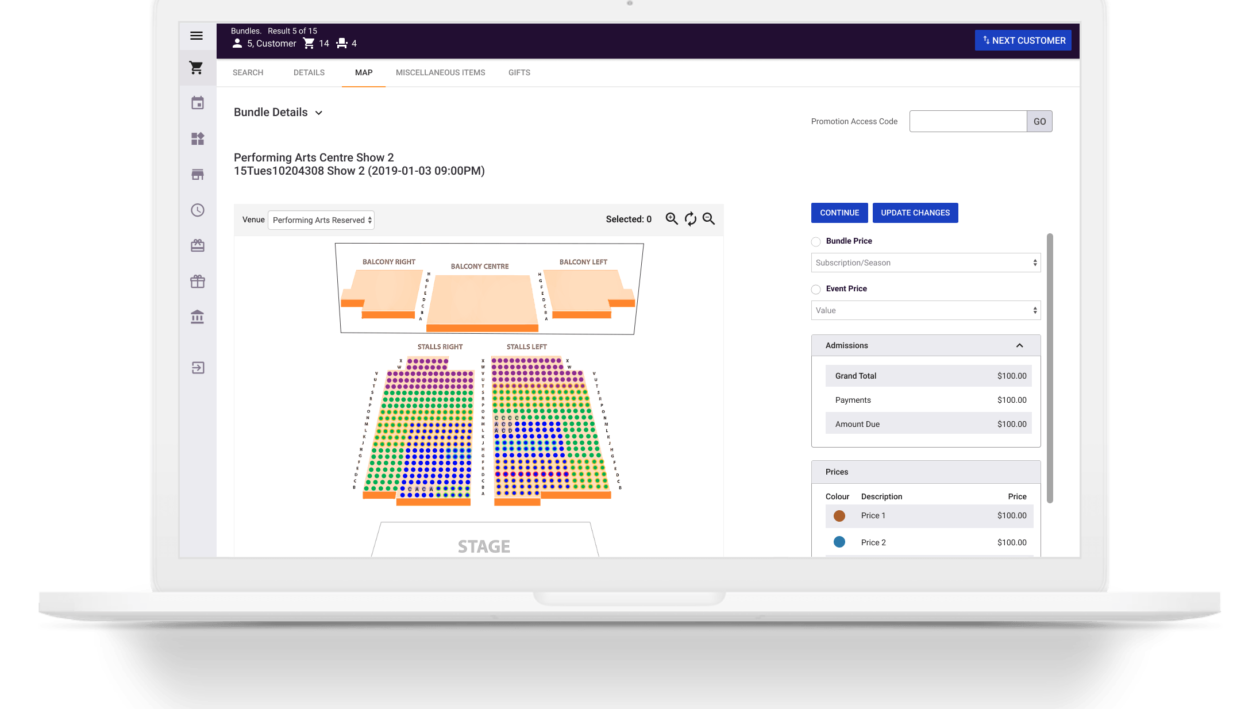
Task: Select the Bundle Price radio button
Action: [x=816, y=241]
